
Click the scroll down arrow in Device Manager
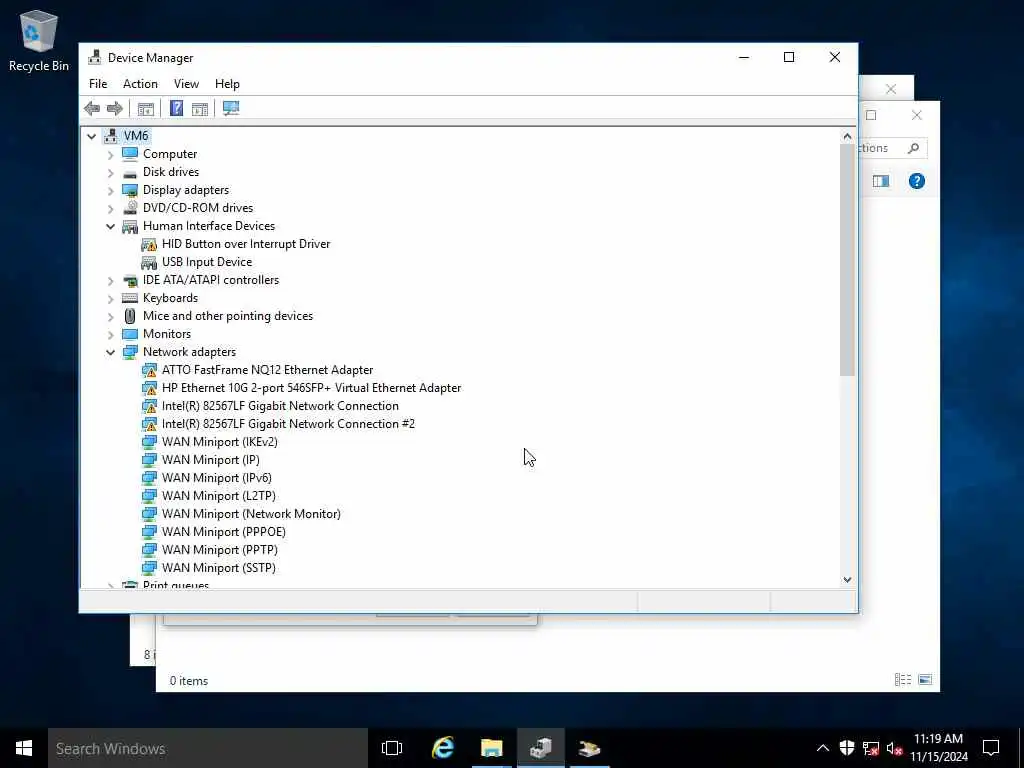click(847, 579)
